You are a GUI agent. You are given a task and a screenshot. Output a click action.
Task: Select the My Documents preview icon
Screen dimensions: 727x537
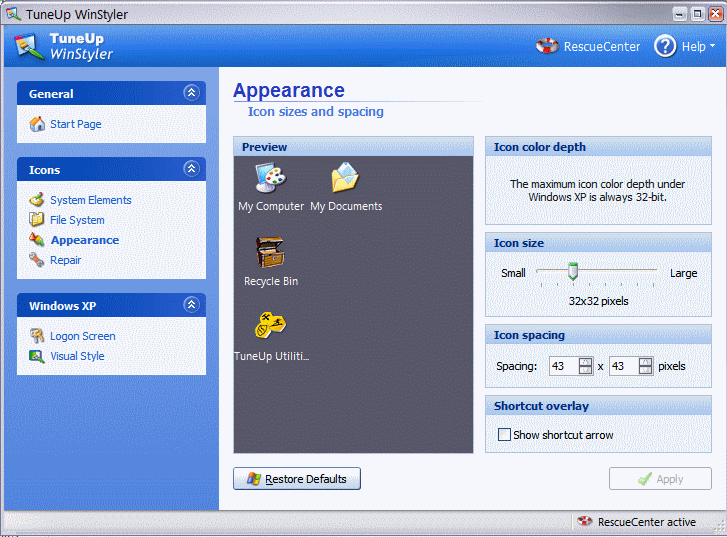click(345, 178)
